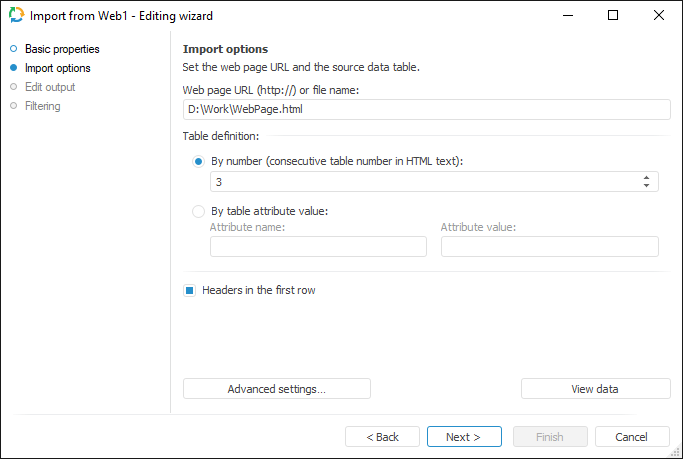This screenshot has height=459, width=683.
Task: Select the Import options wizard step
Action: coord(57,68)
